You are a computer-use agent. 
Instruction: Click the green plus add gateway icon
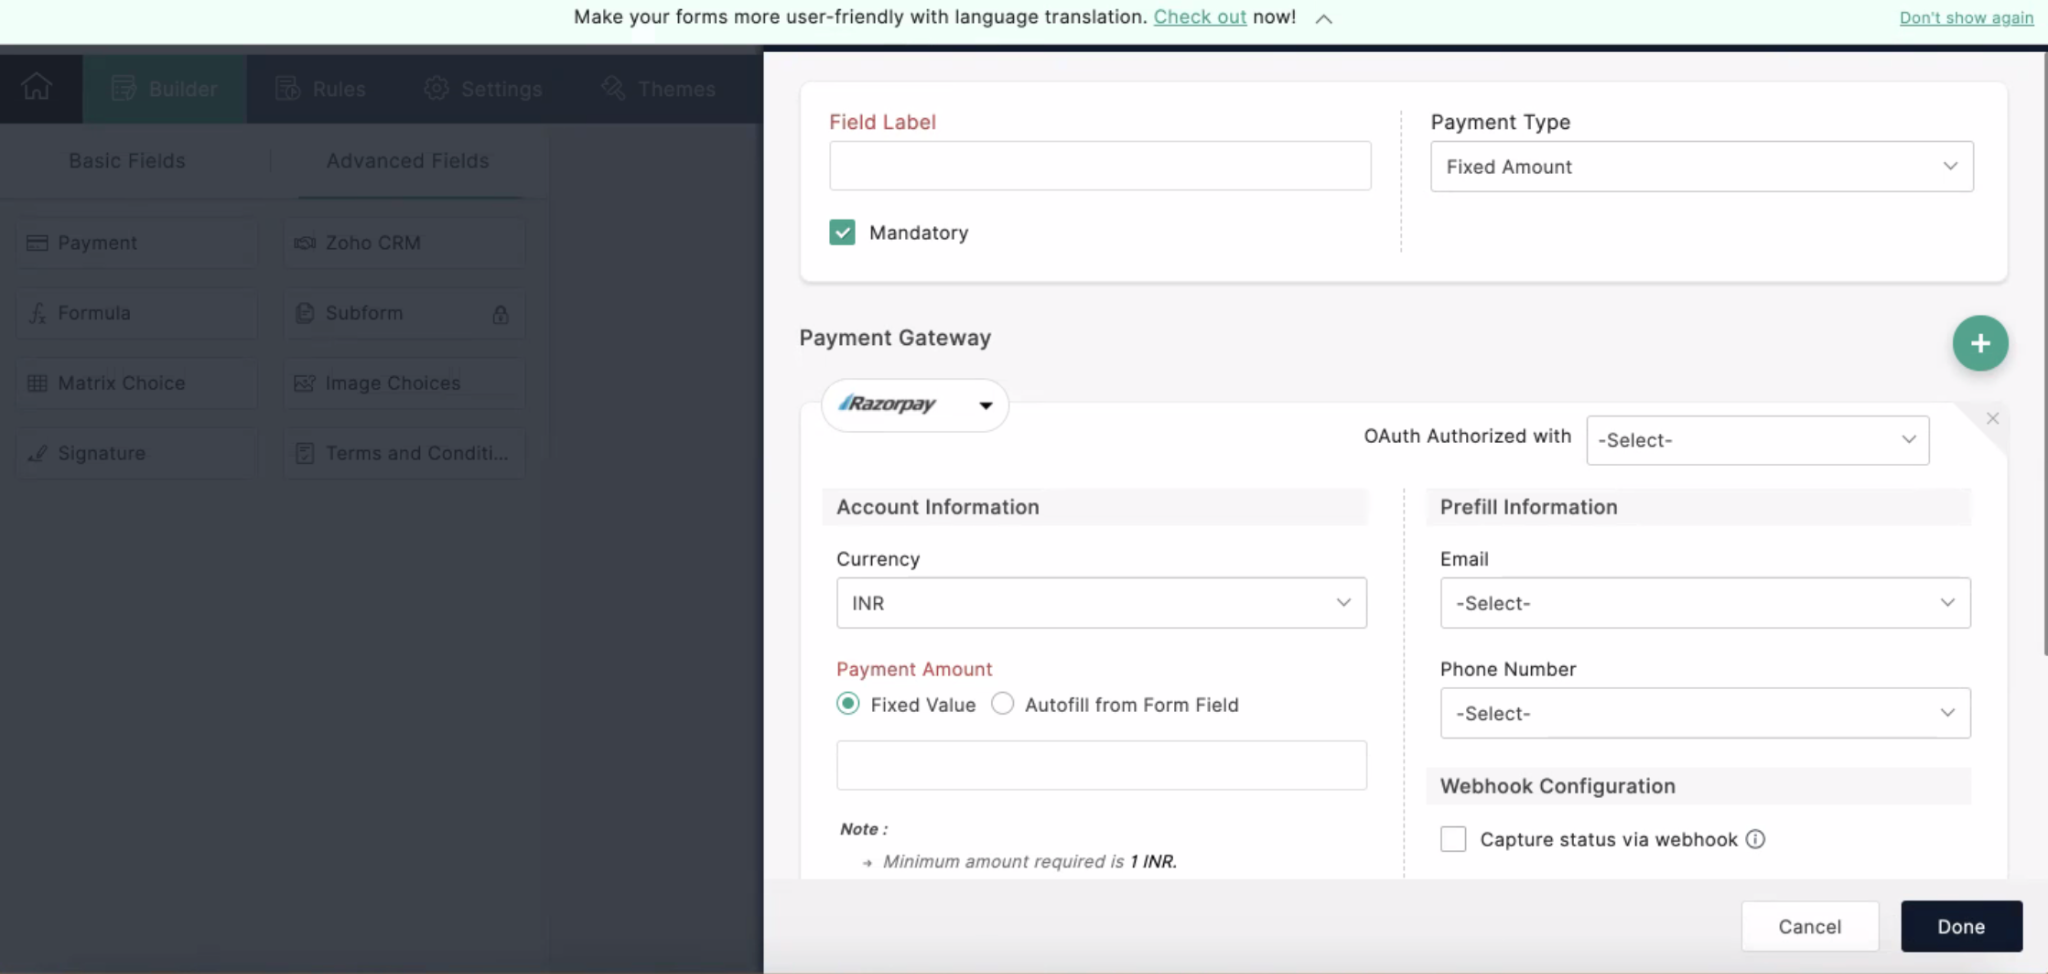1979,343
